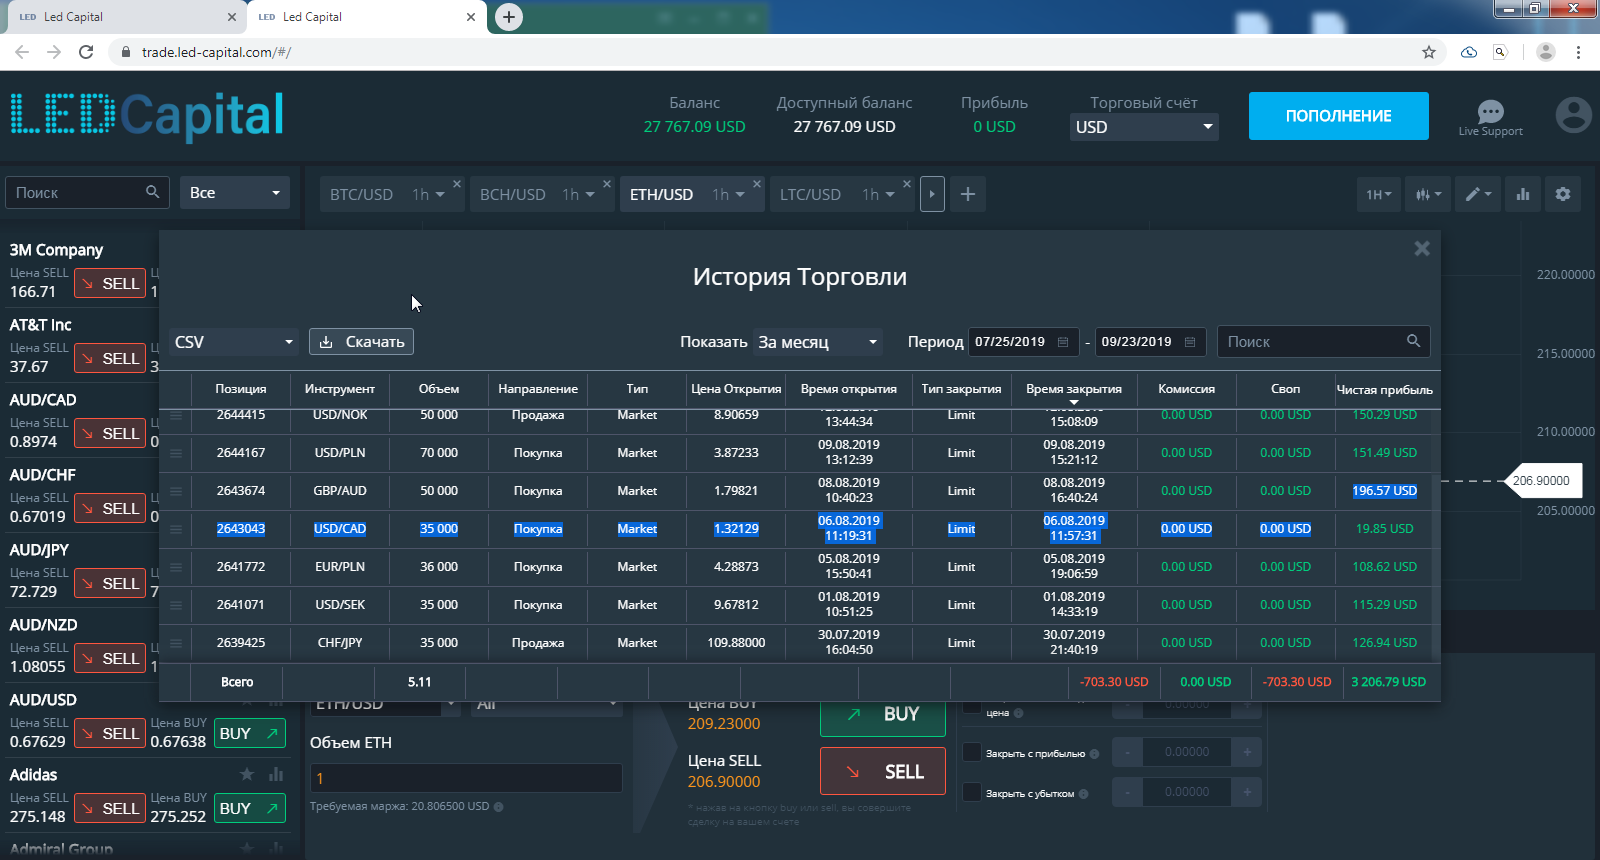The width and height of the screenshot is (1600, 860).
Task: Switch to the BCH/USD chart tab
Action: tap(513, 194)
